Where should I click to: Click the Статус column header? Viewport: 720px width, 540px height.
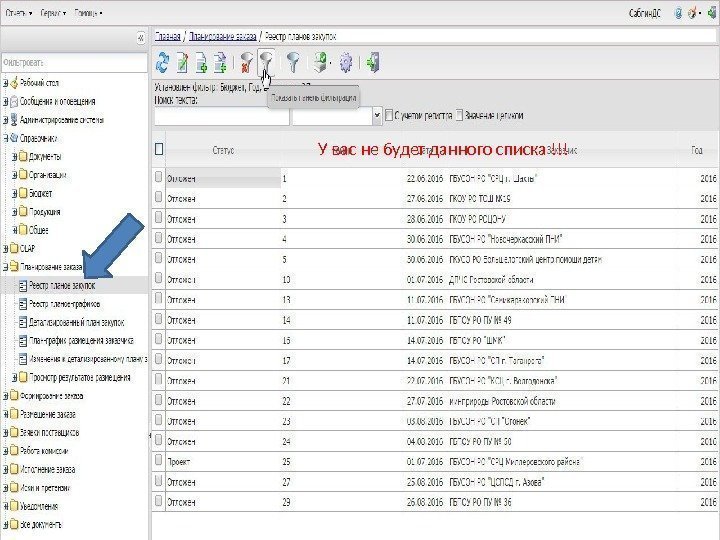pyautogui.click(x=223, y=150)
